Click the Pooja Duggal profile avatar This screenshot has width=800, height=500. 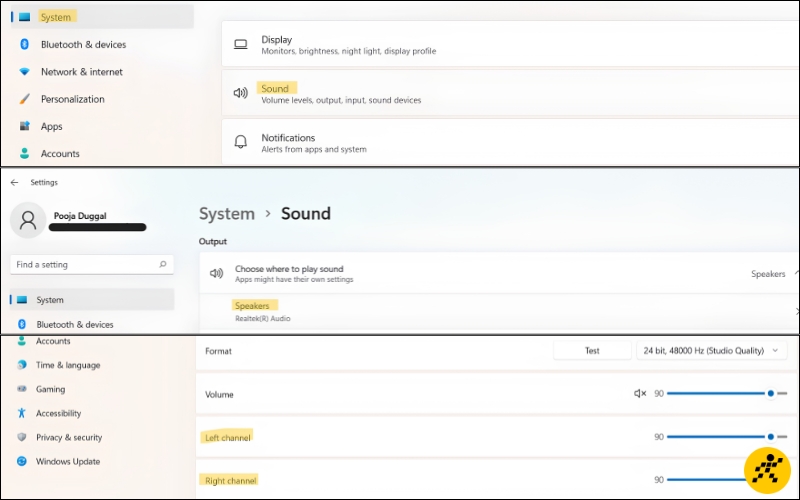coord(28,220)
